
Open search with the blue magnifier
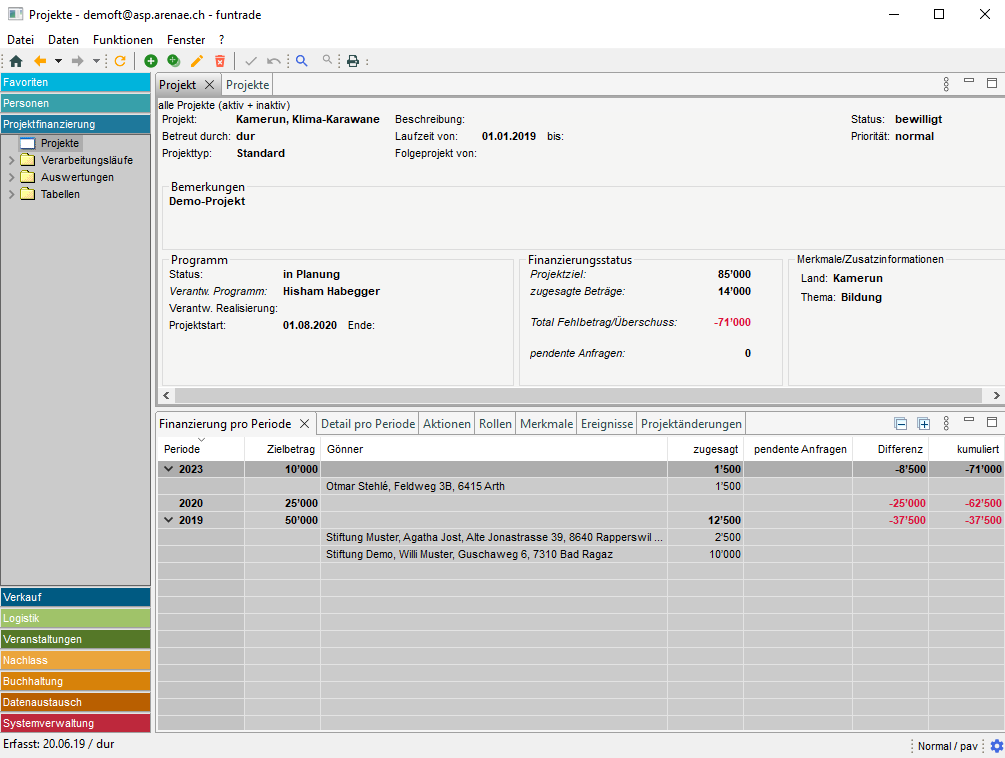pos(302,61)
